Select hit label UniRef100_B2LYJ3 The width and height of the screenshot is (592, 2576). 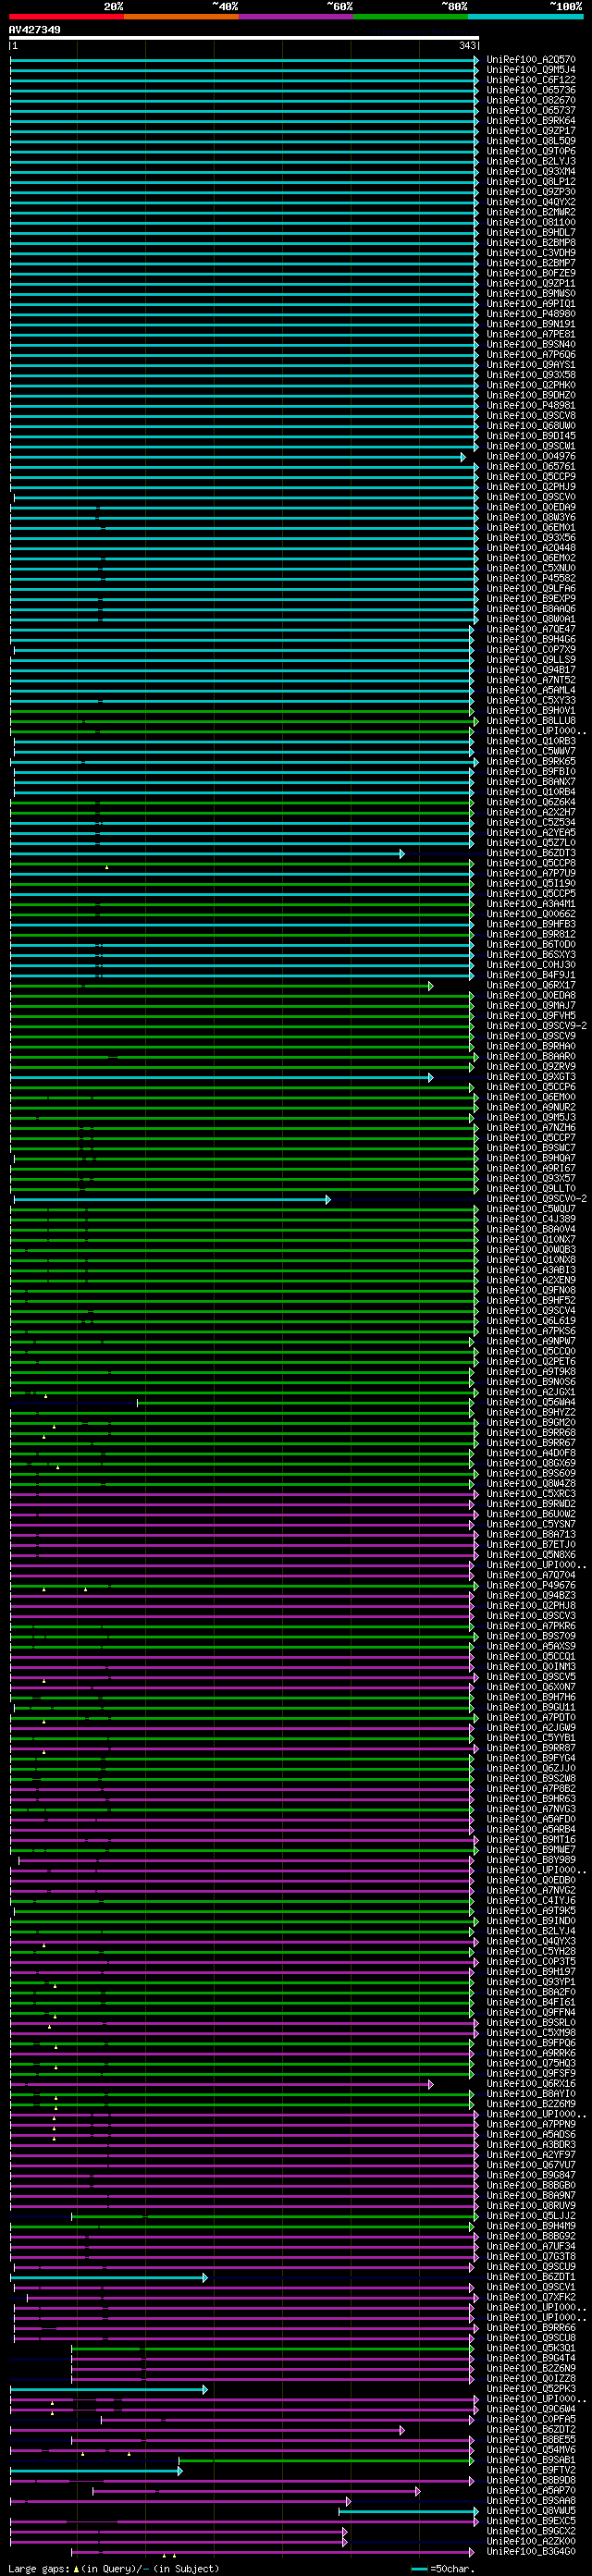[530, 161]
